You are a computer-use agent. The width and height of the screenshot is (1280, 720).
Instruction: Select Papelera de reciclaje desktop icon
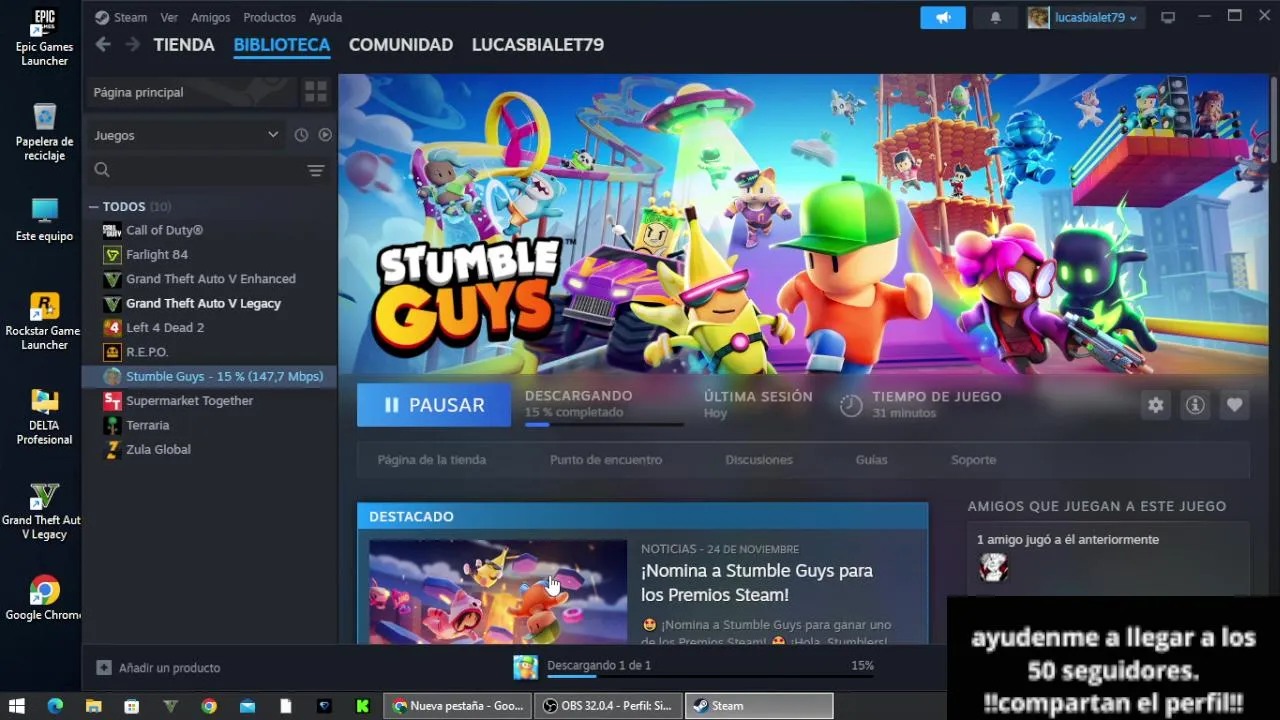[x=44, y=131]
